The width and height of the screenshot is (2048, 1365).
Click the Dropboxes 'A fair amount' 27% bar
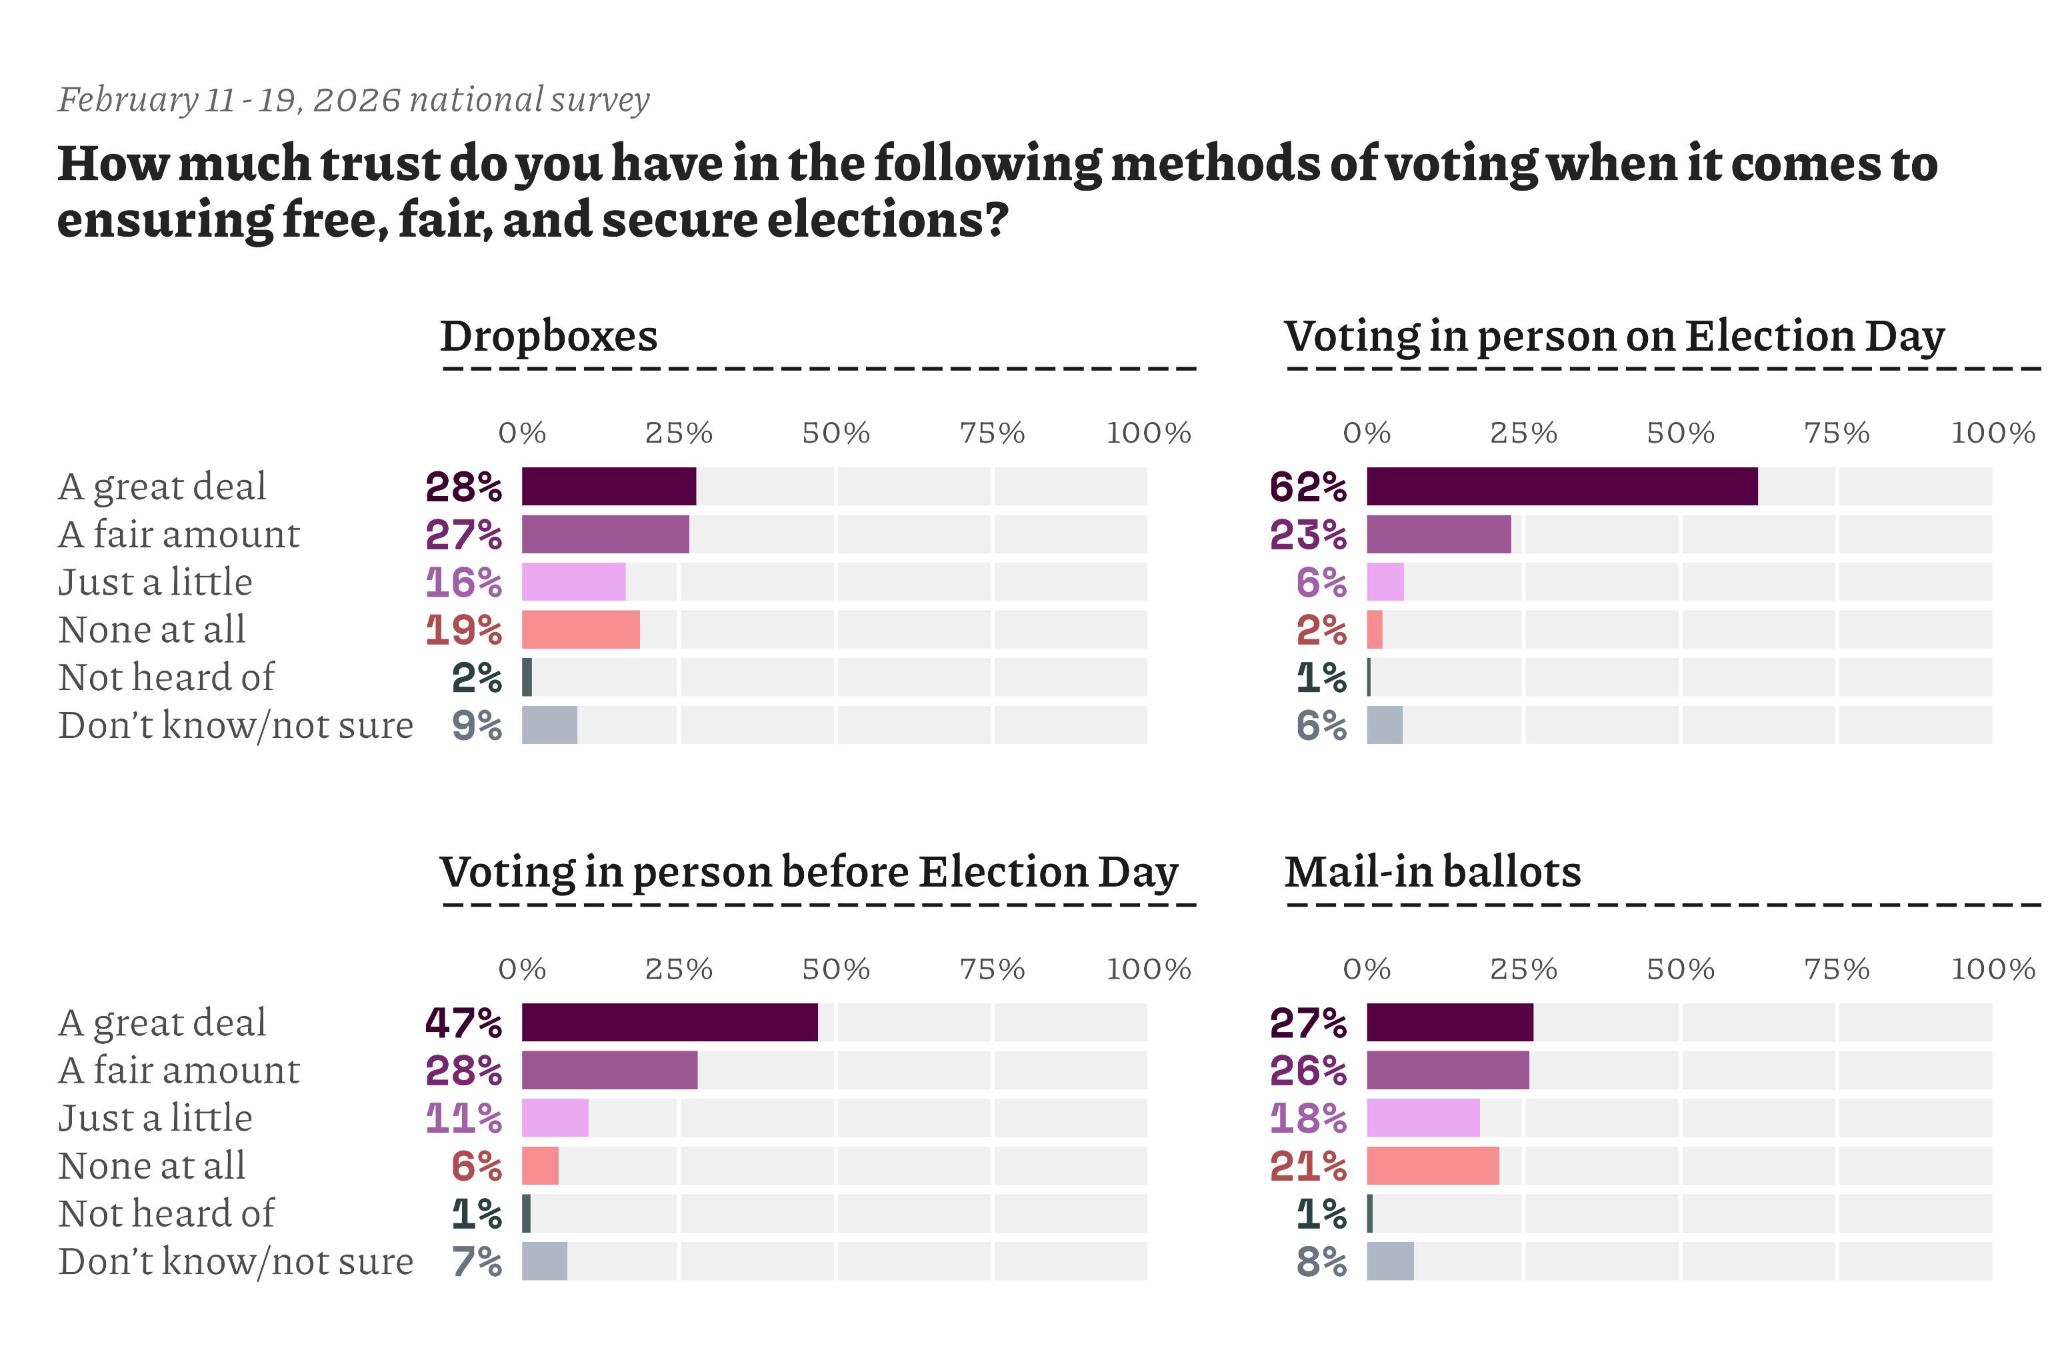click(x=605, y=534)
